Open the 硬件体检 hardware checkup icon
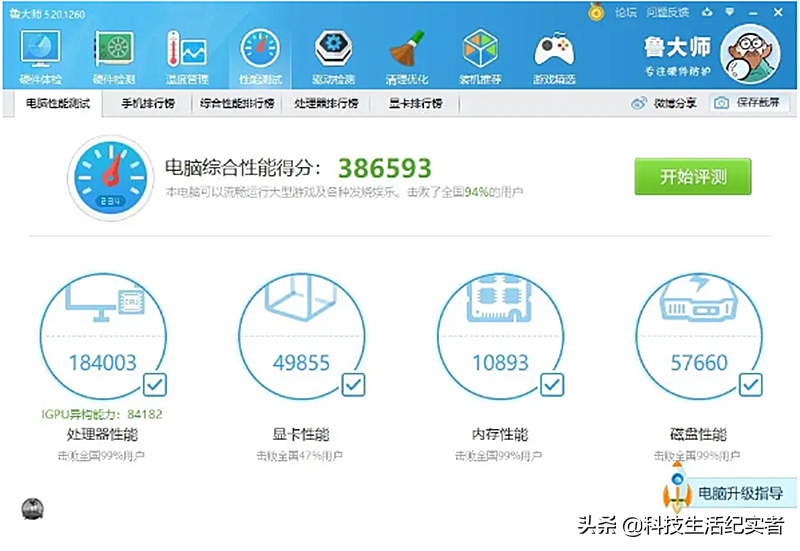 pos(40,57)
